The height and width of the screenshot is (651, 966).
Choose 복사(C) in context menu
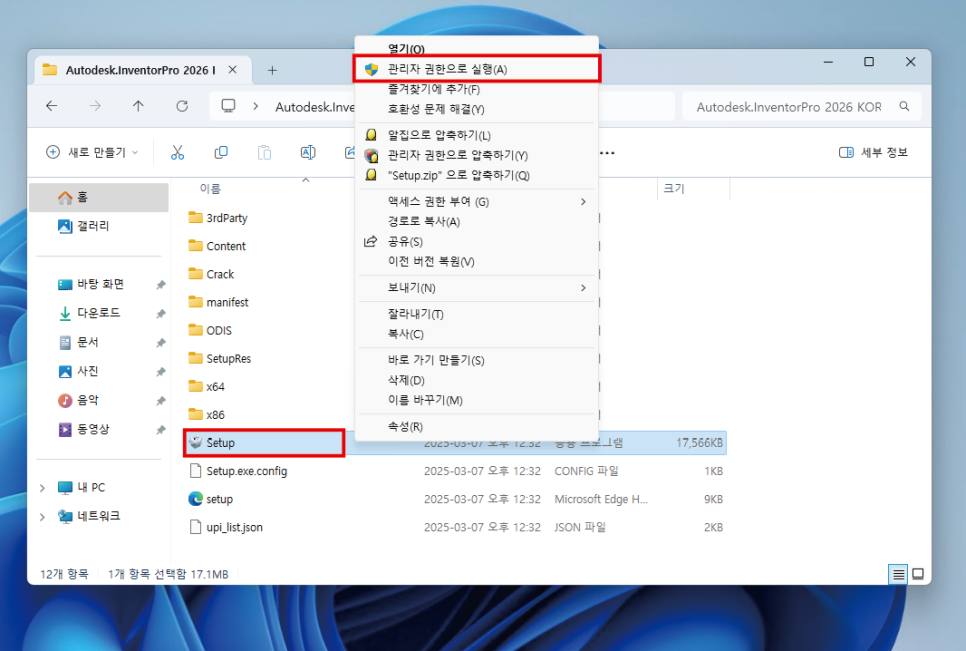pyautogui.click(x=477, y=334)
